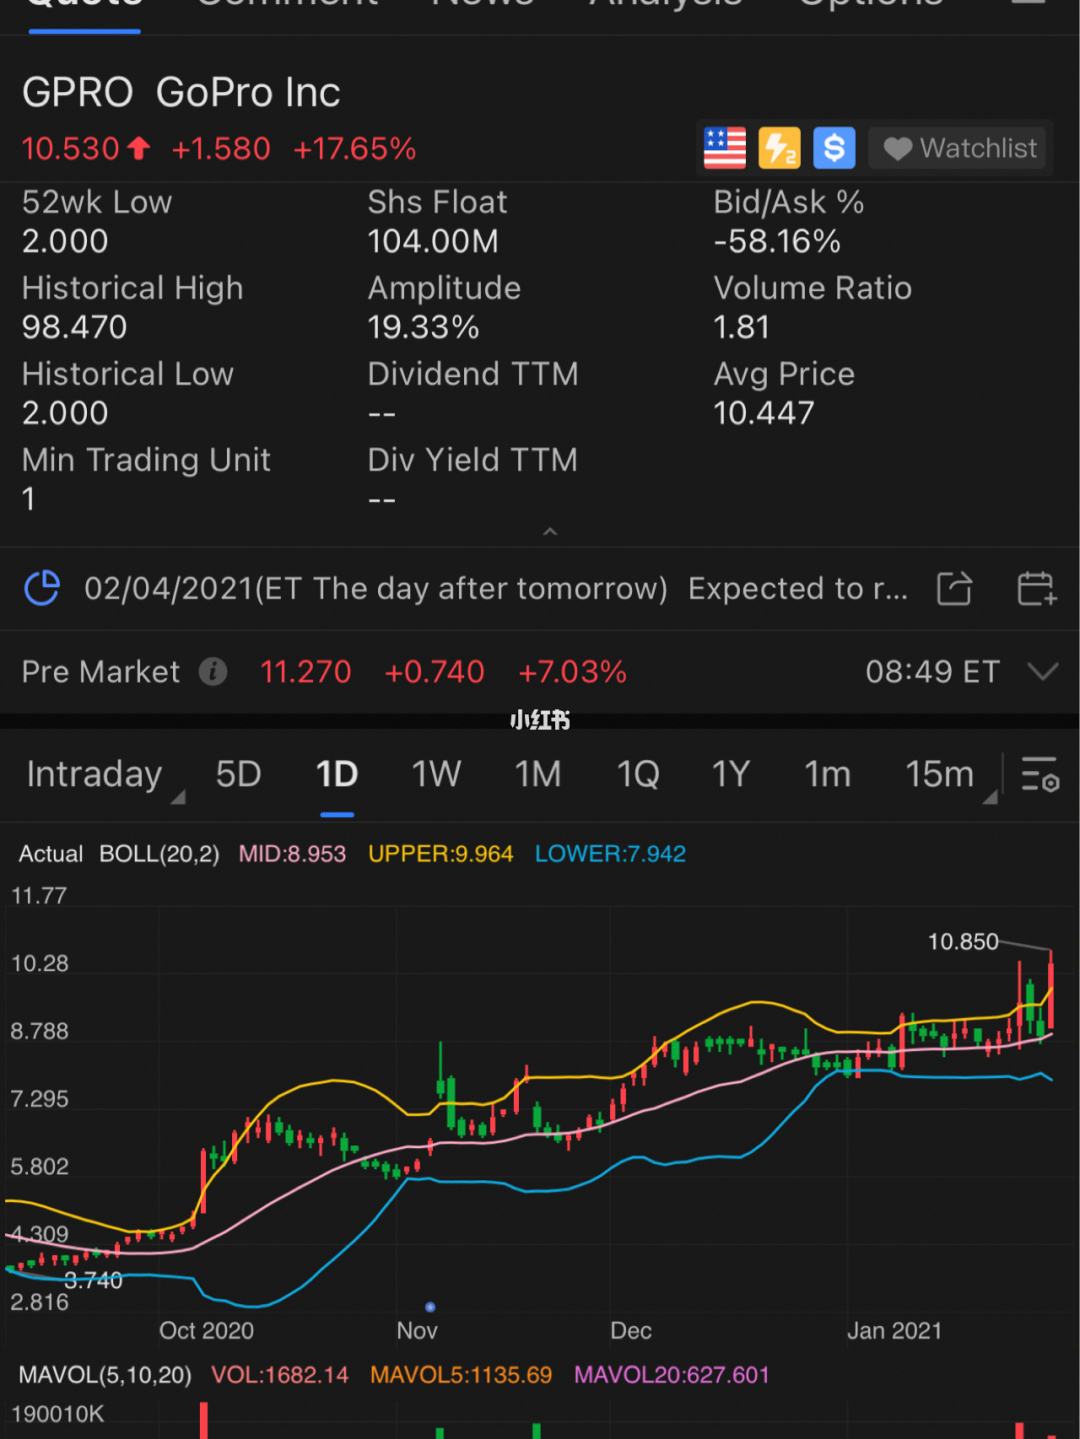Tap the yellow lightning Level 2 icon
Screen dimensions: 1080x1439
[780, 148]
